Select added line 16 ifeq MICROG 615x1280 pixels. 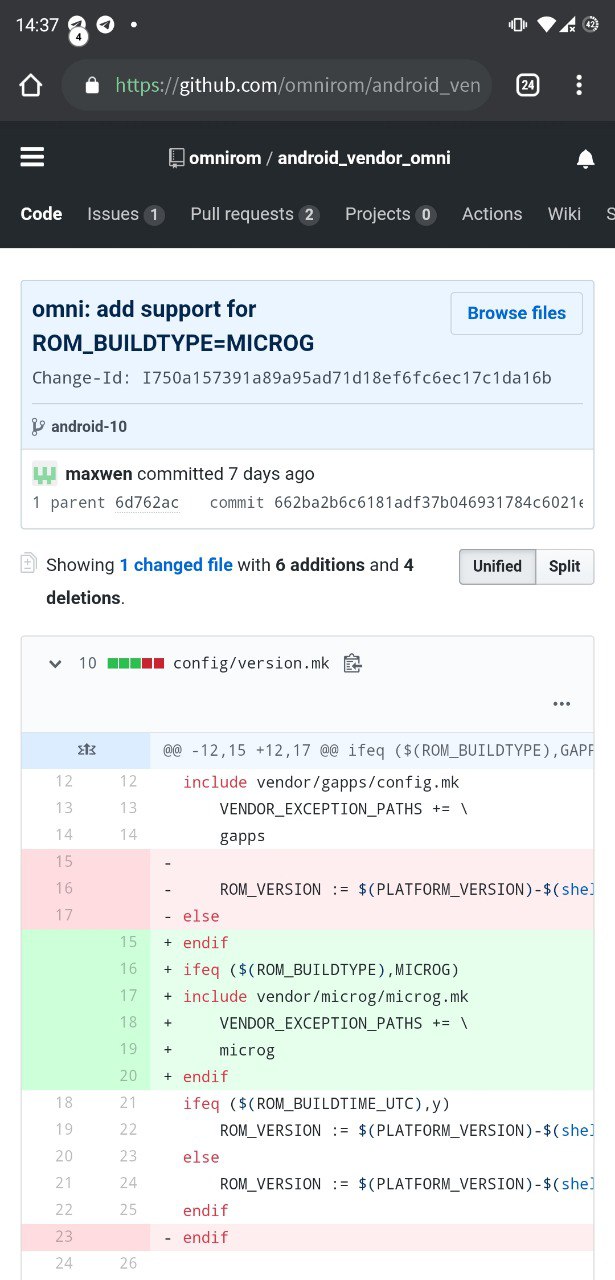[307, 969]
